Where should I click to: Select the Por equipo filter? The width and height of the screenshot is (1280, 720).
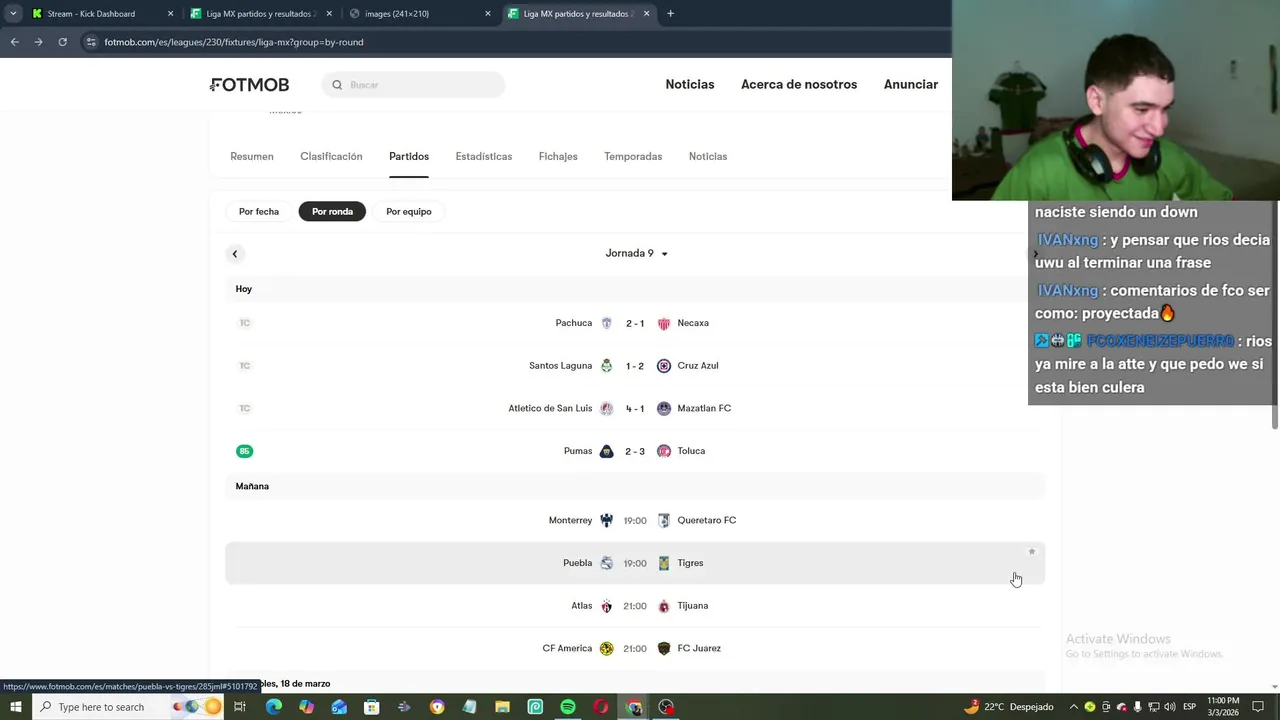pyautogui.click(x=409, y=211)
